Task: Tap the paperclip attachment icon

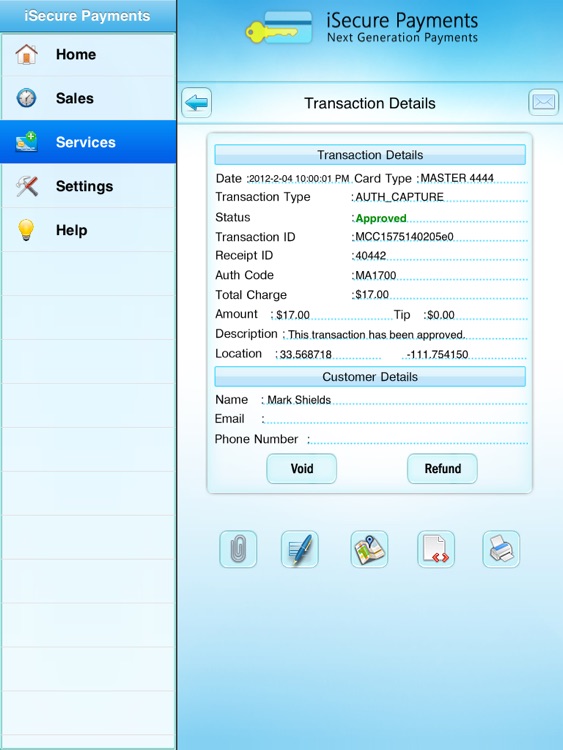Action: (238, 549)
